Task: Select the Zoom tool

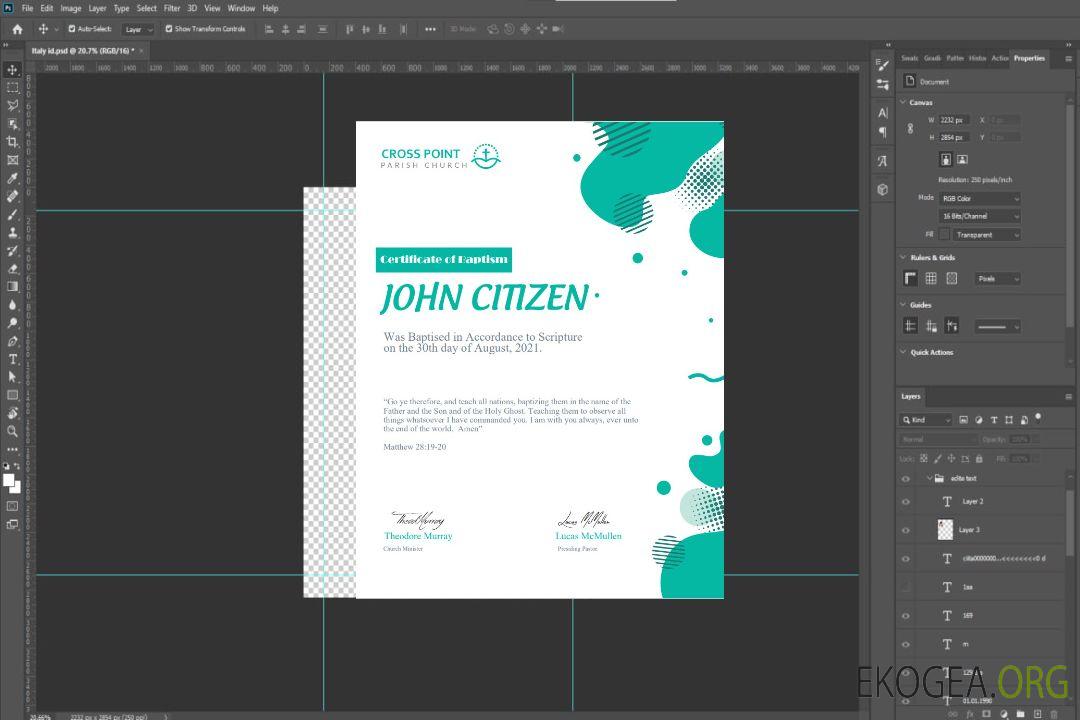Action: pos(13,431)
